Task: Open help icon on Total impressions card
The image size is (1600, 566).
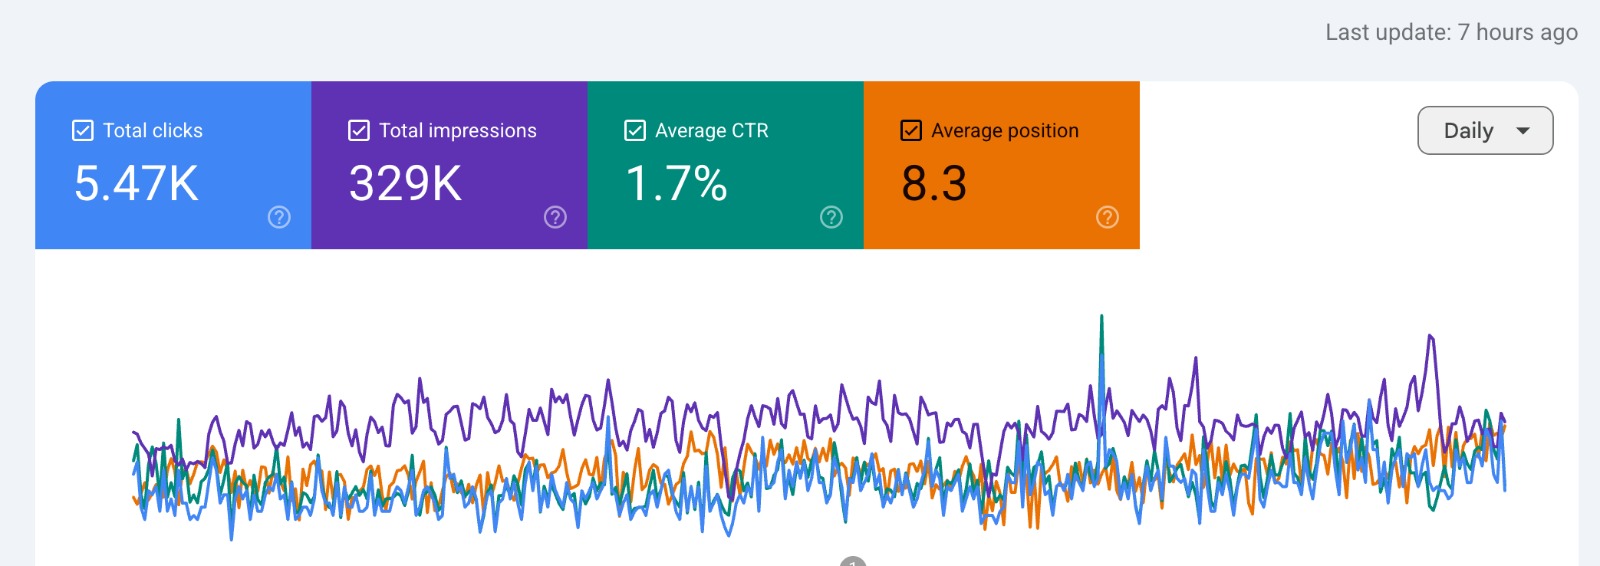Action: pyautogui.click(x=555, y=217)
